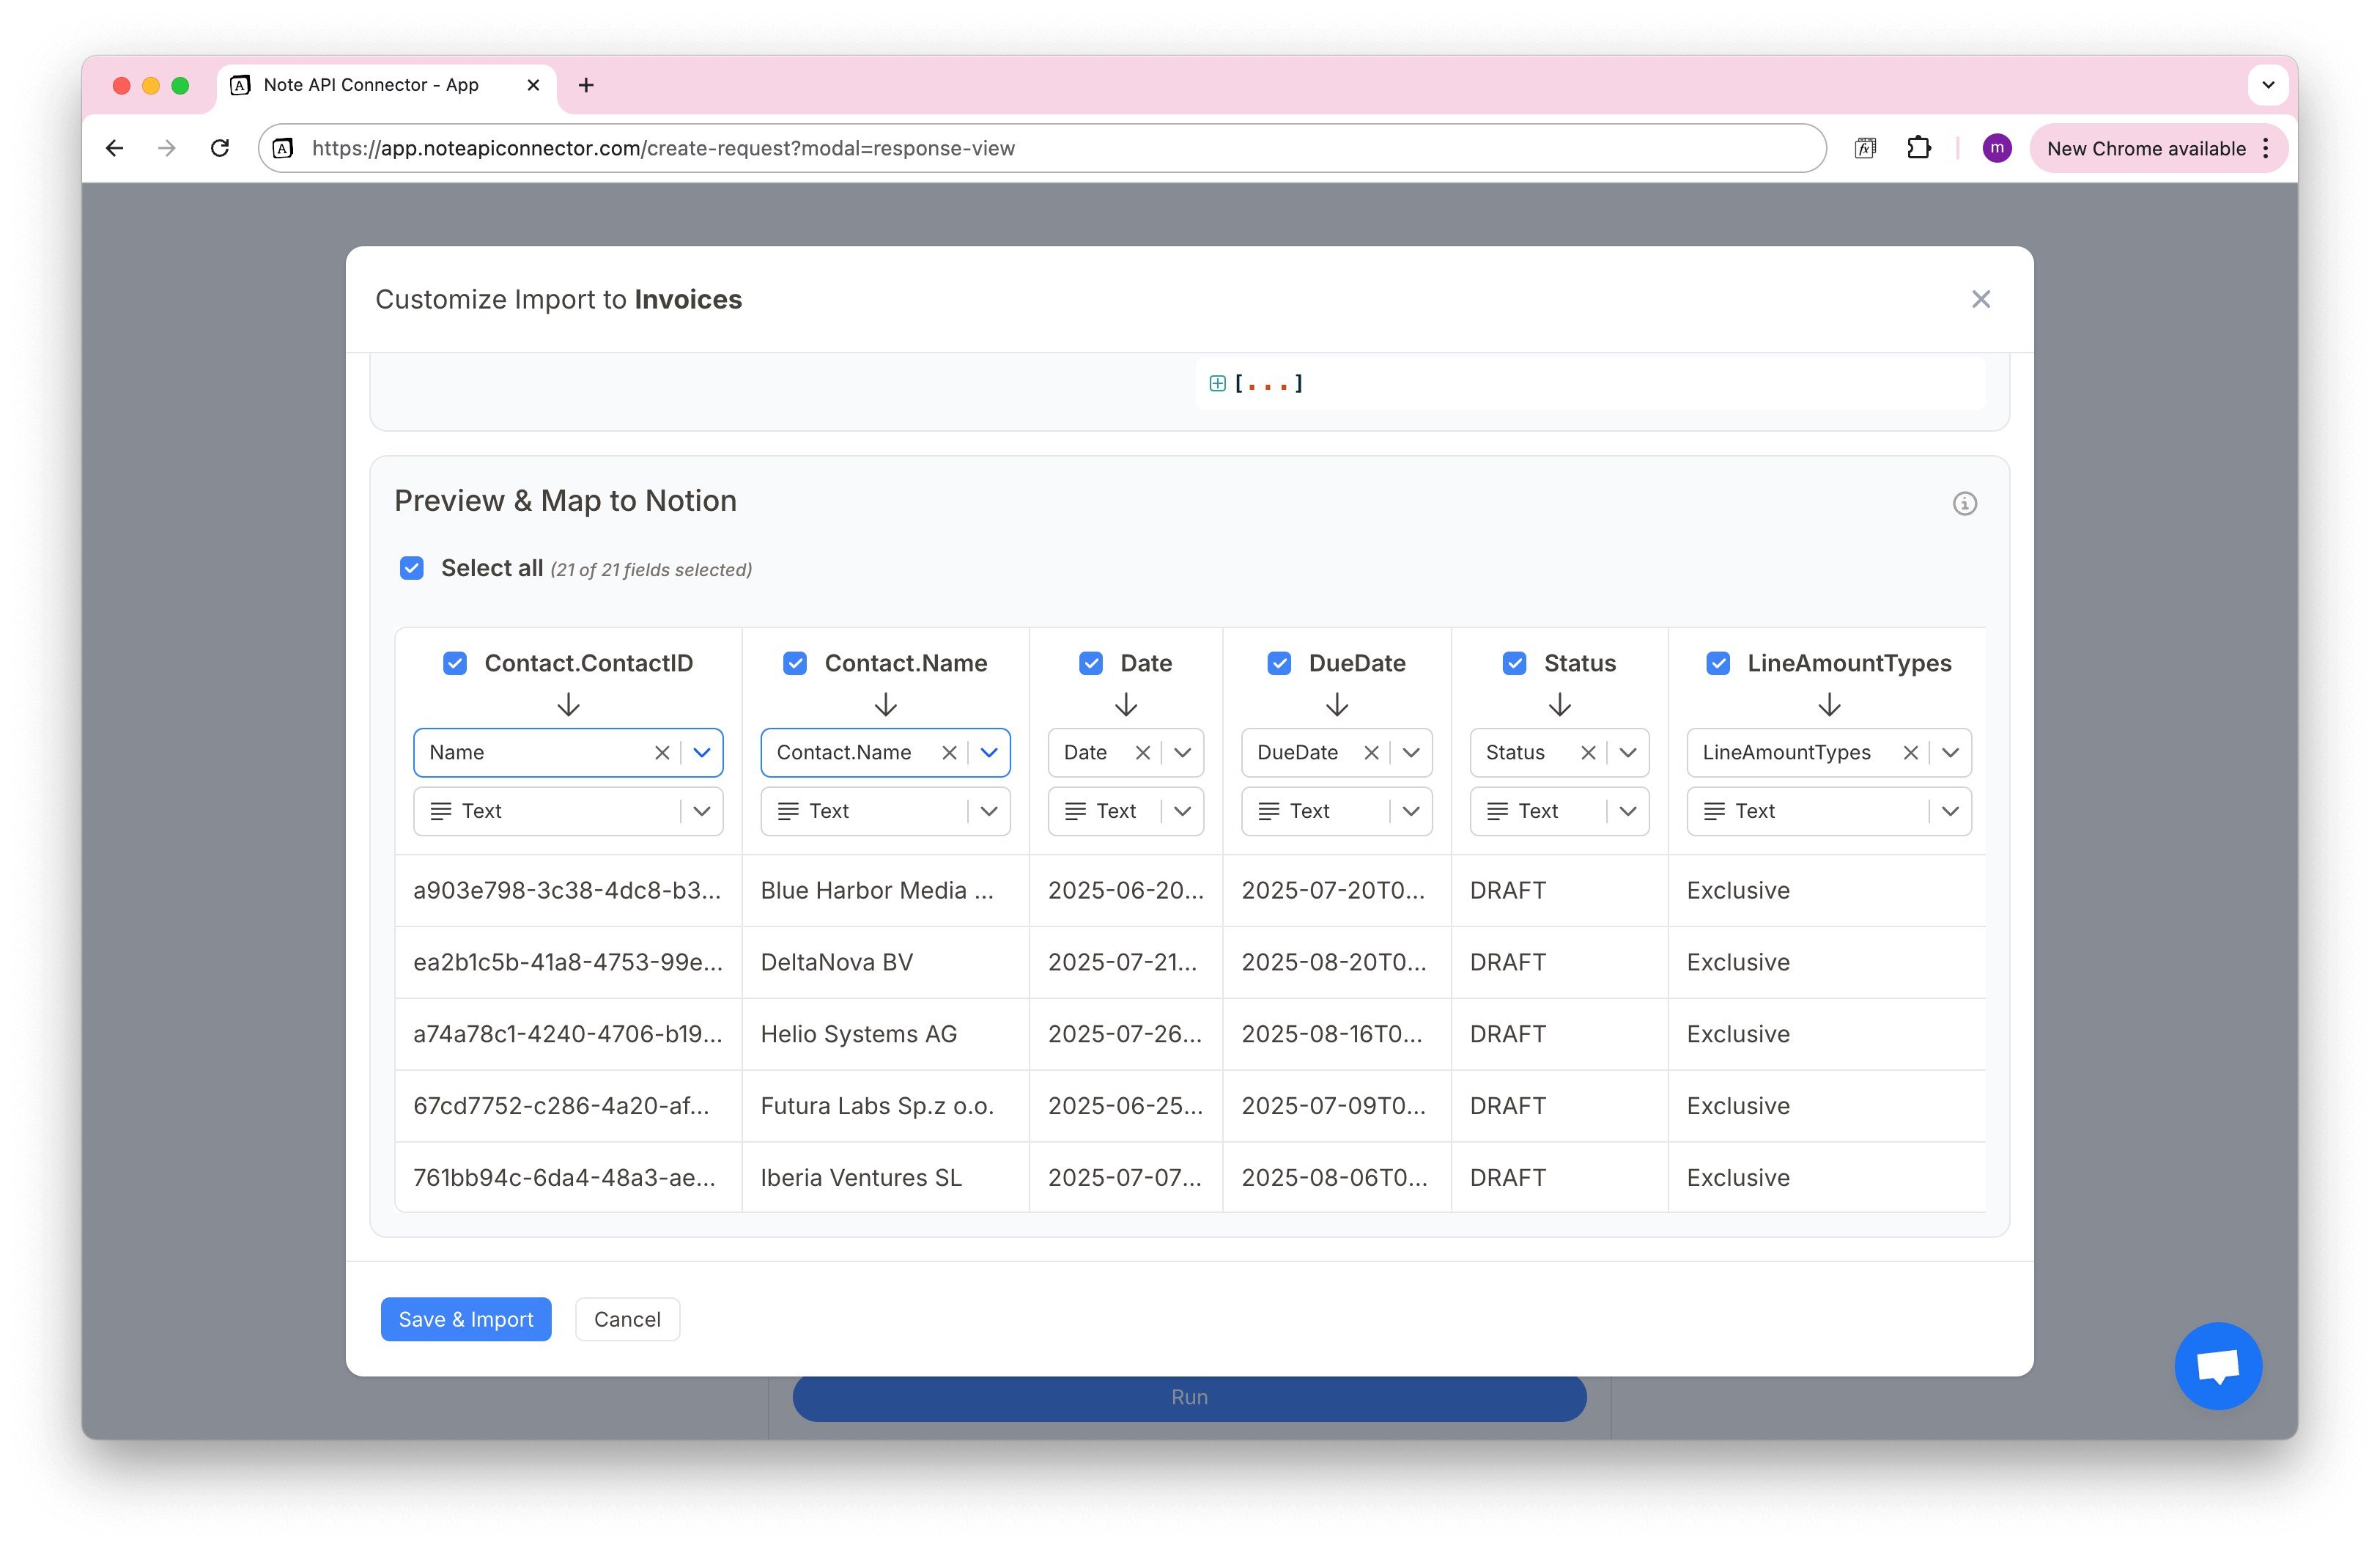2380x1548 pixels.
Task: View site info icon in address bar
Action: click(x=284, y=148)
